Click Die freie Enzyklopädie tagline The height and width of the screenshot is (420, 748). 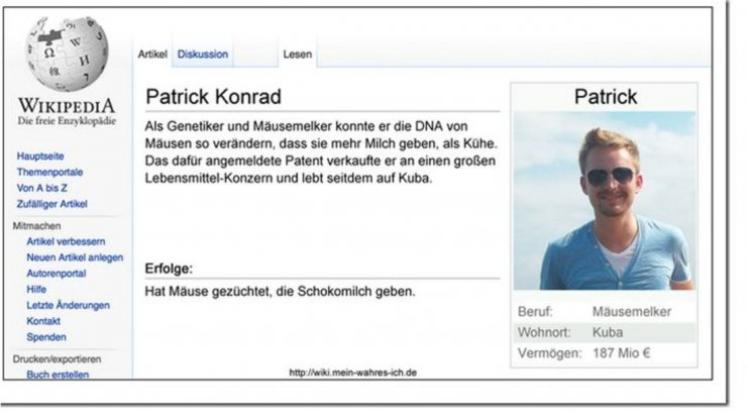point(67,121)
